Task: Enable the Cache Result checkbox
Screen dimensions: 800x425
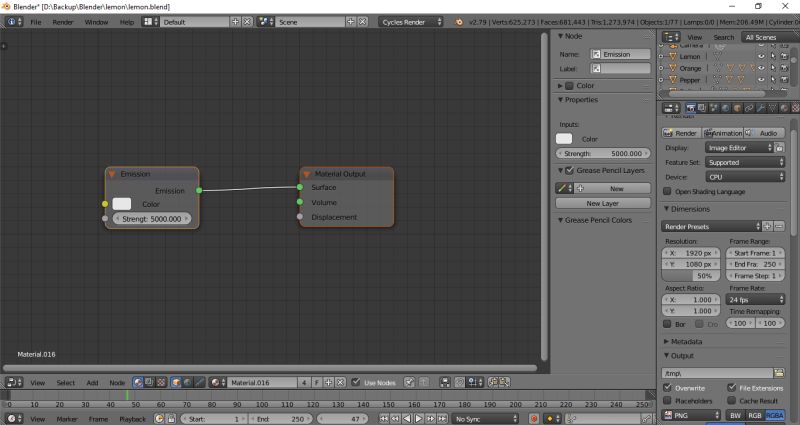Action: [x=732, y=401]
